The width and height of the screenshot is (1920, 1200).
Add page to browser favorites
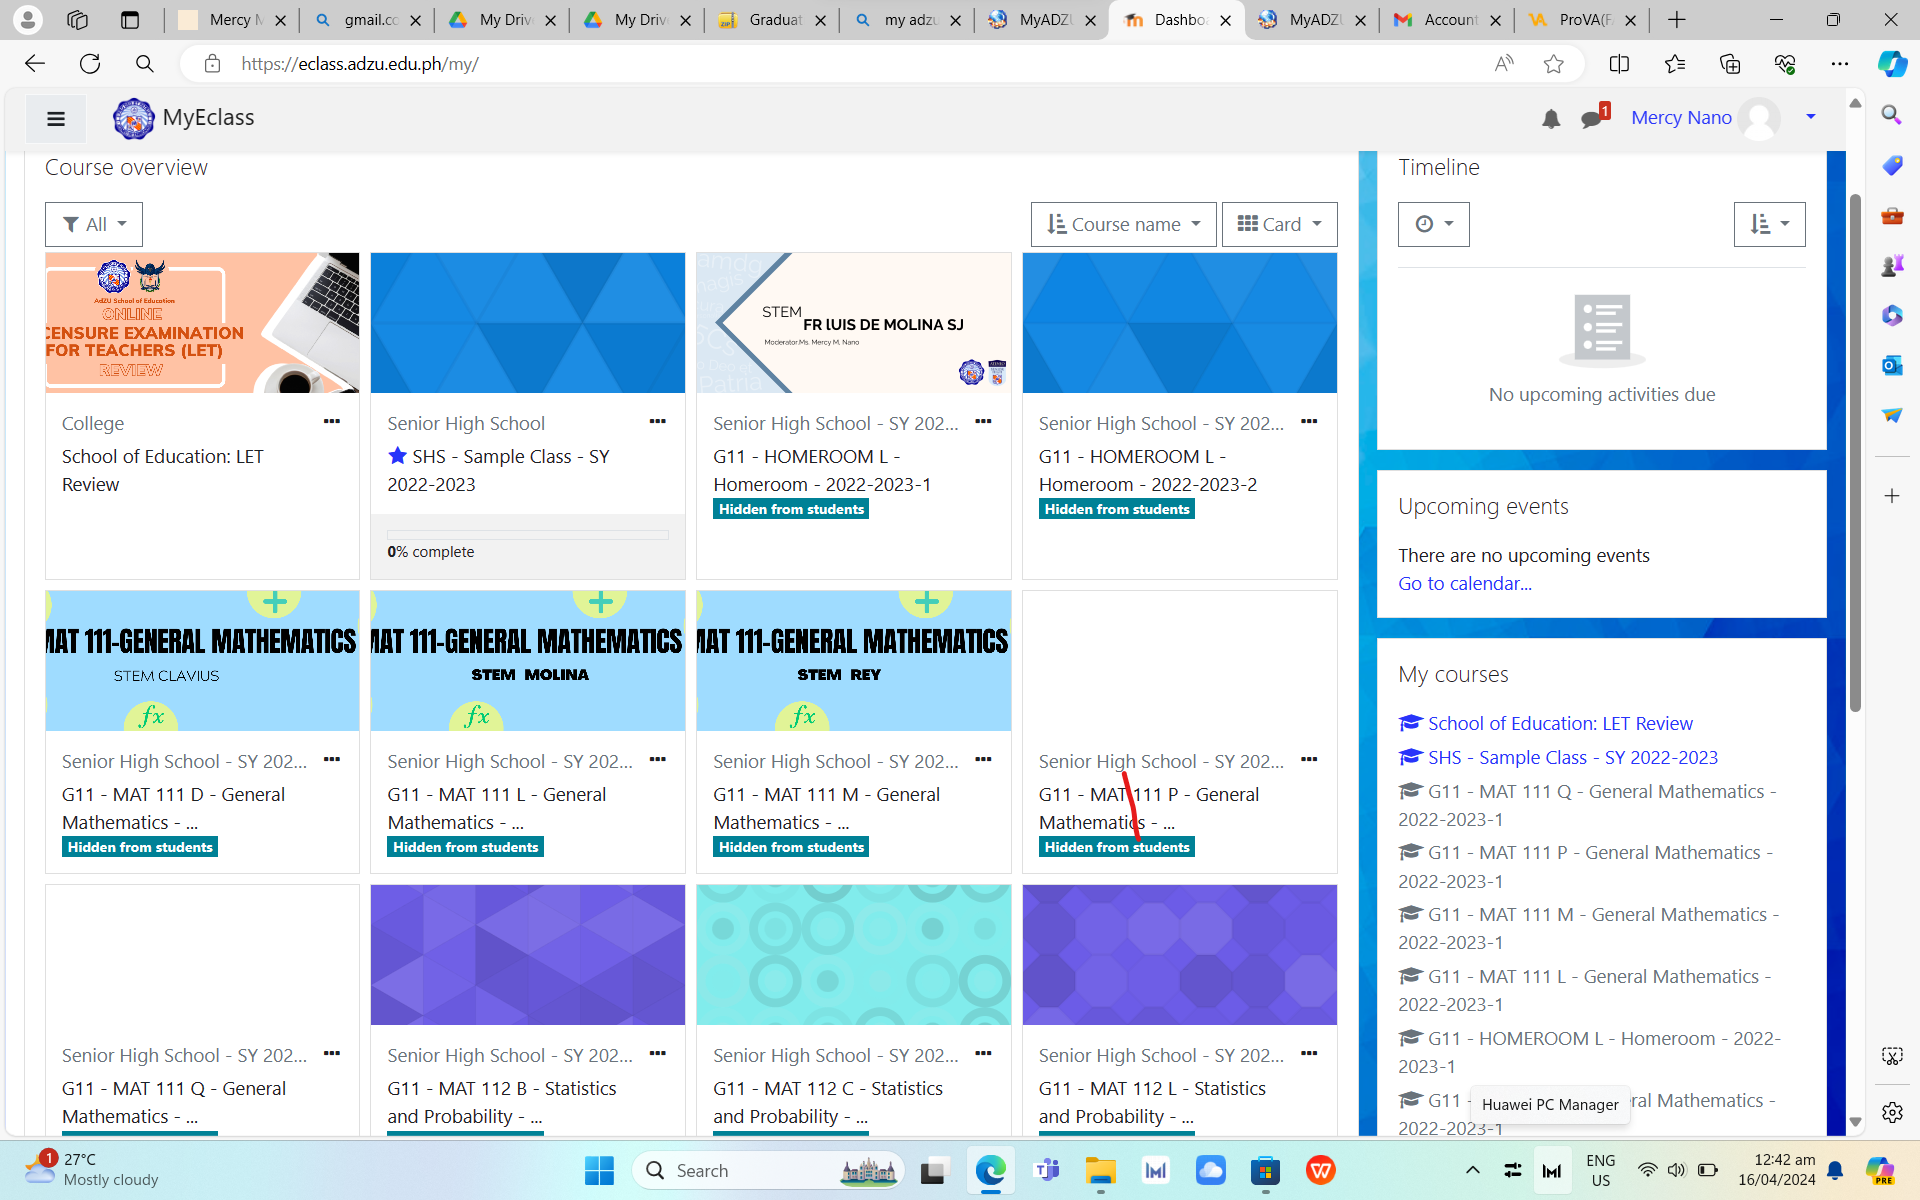click(x=1554, y=63)
